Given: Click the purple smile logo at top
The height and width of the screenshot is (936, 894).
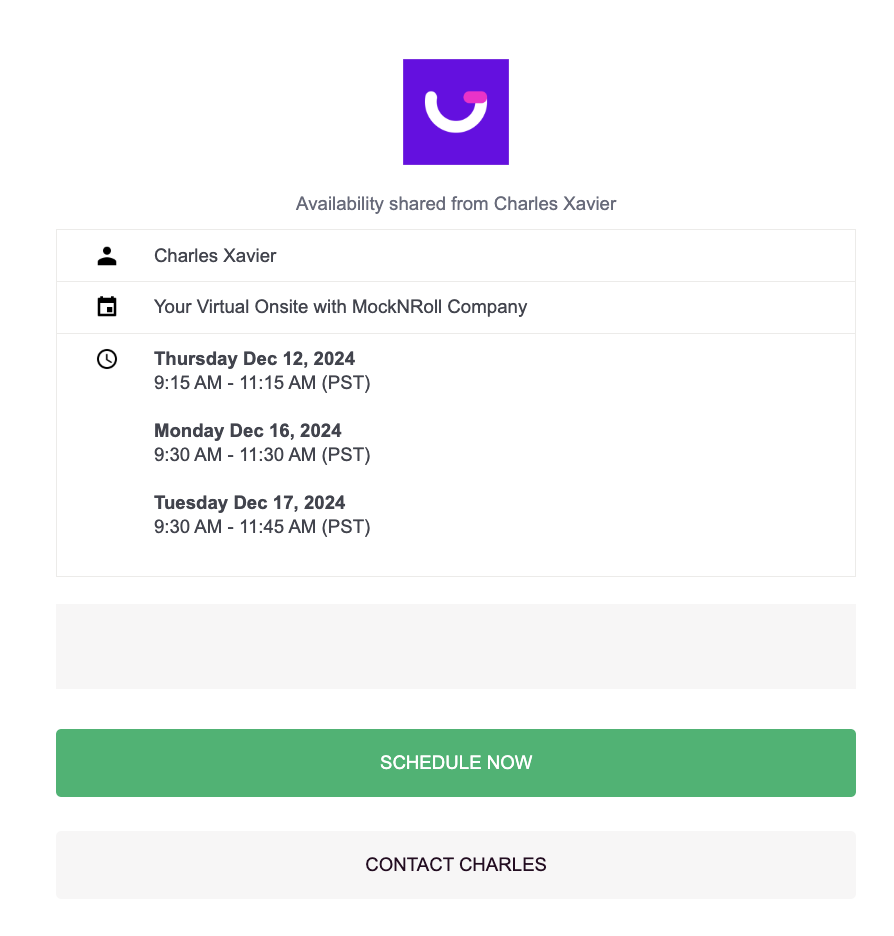Looking at the screenshot, I should tap(455, 112).
